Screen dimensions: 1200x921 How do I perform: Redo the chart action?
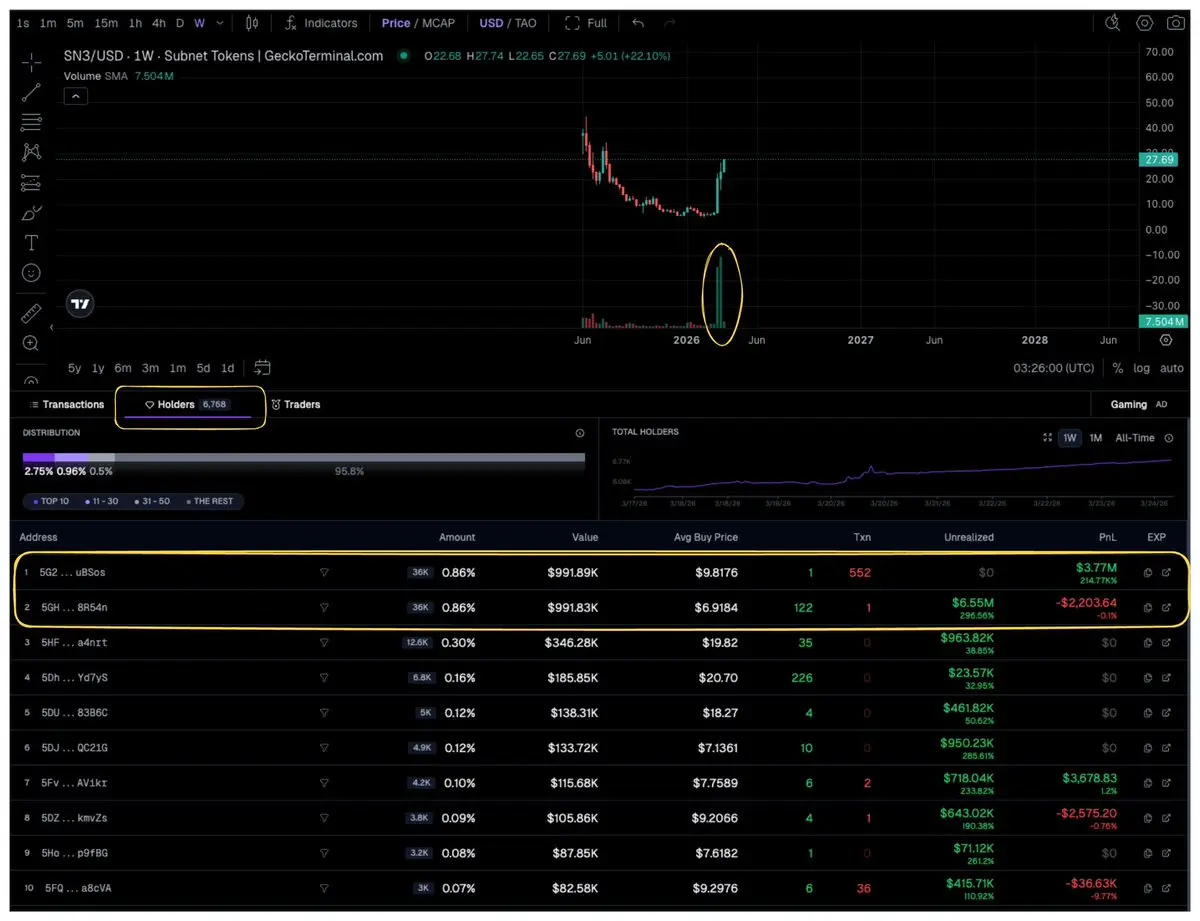[x=670, y=23]
